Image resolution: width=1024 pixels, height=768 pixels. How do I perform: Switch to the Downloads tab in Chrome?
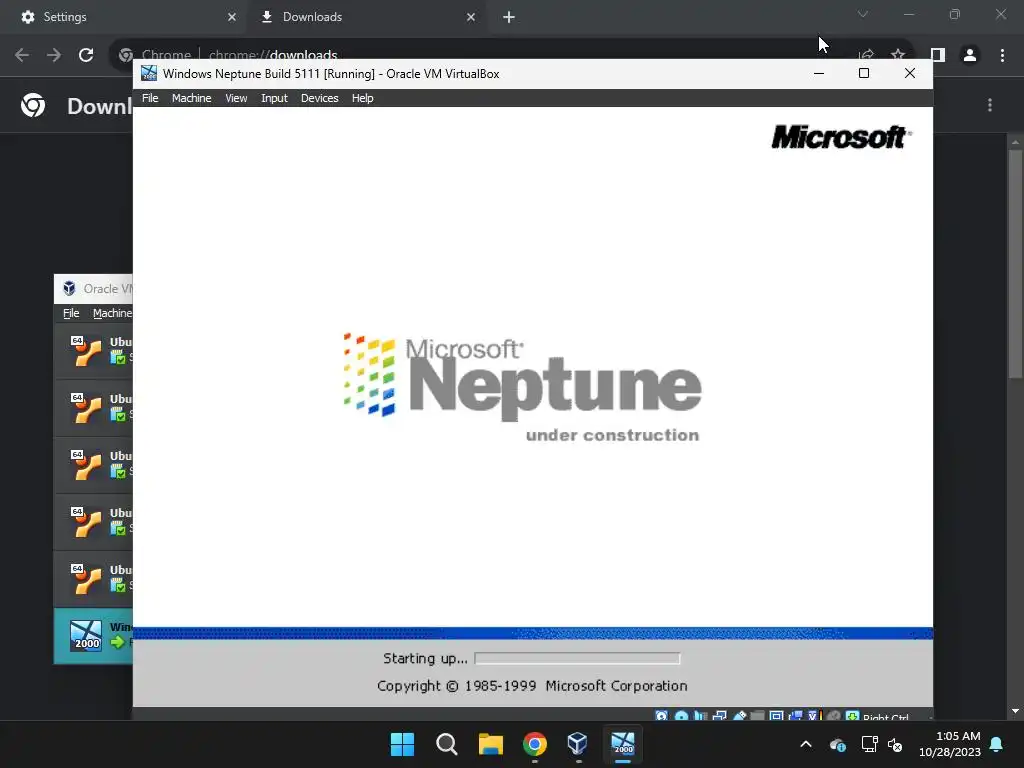(366, 17)
